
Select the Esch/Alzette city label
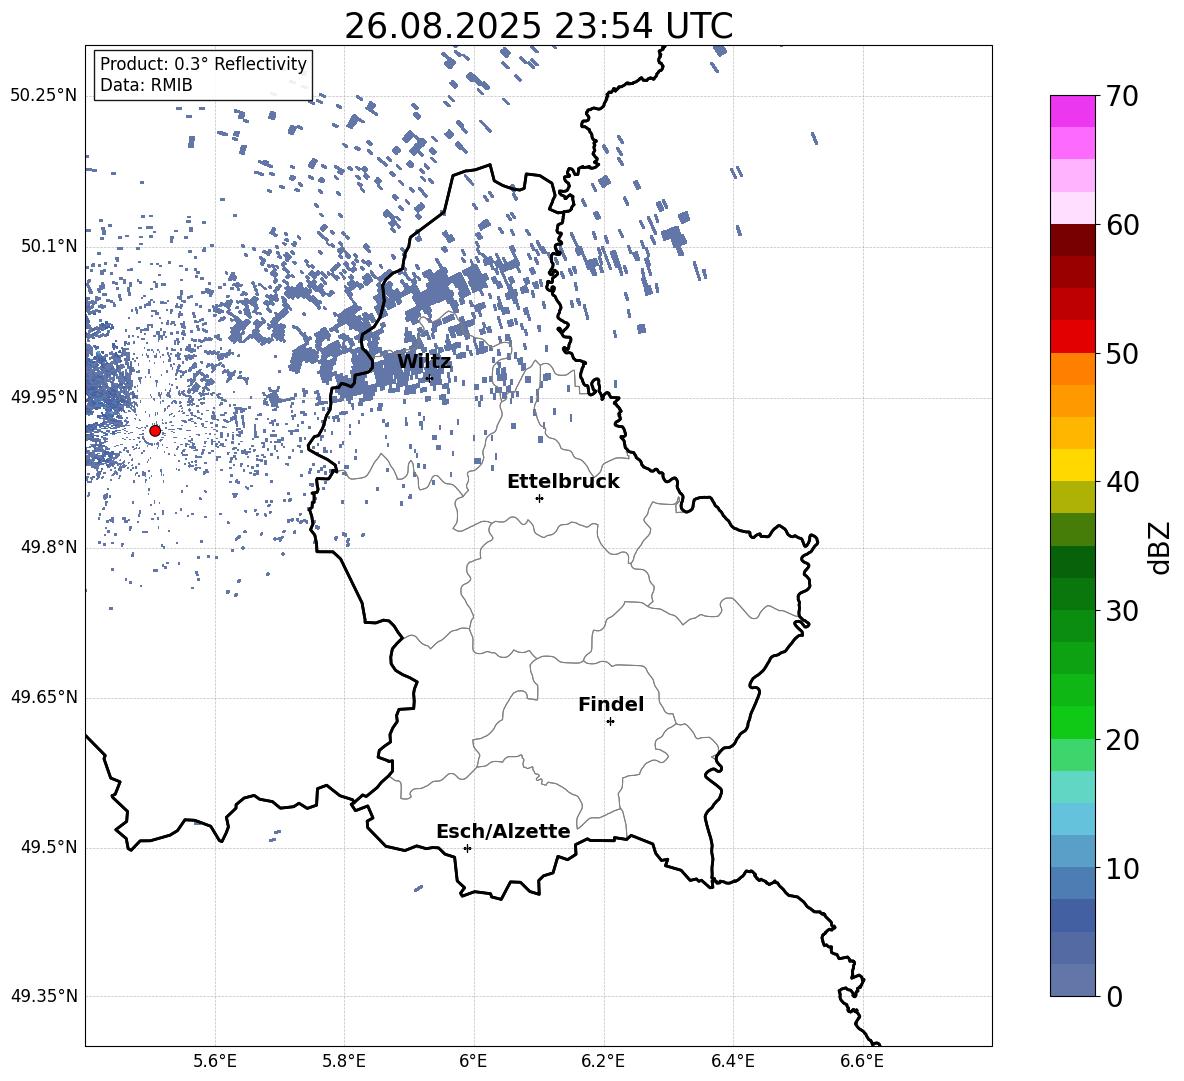(x=503, y=831)
